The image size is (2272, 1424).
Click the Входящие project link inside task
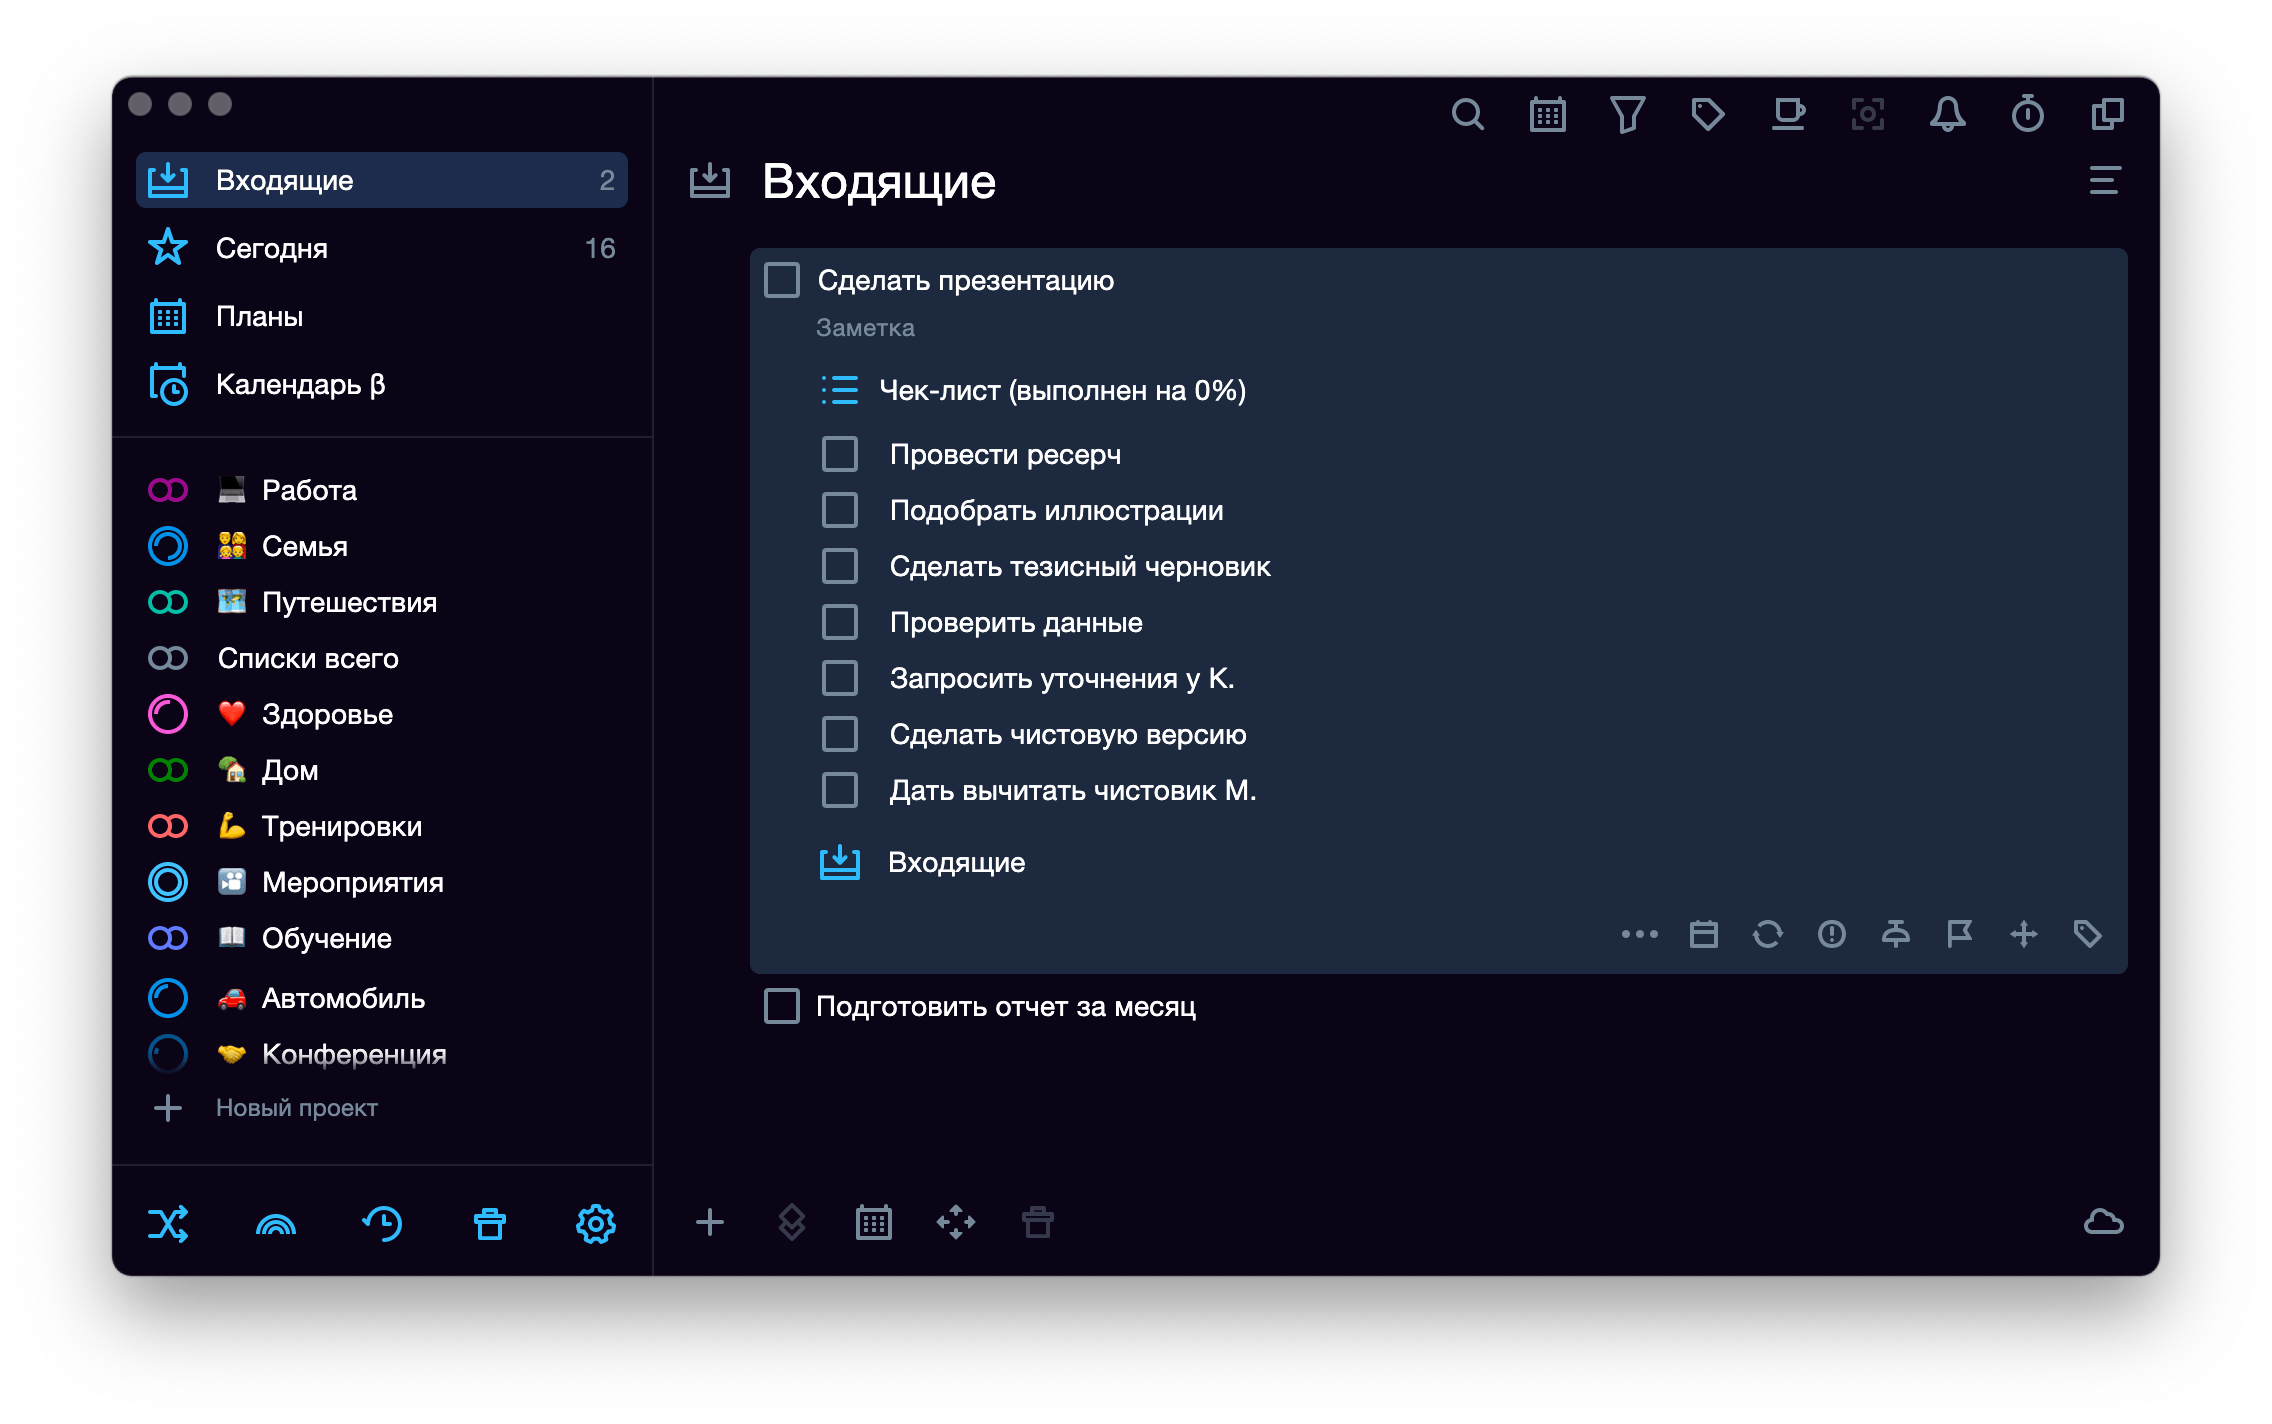coord(922,862)
